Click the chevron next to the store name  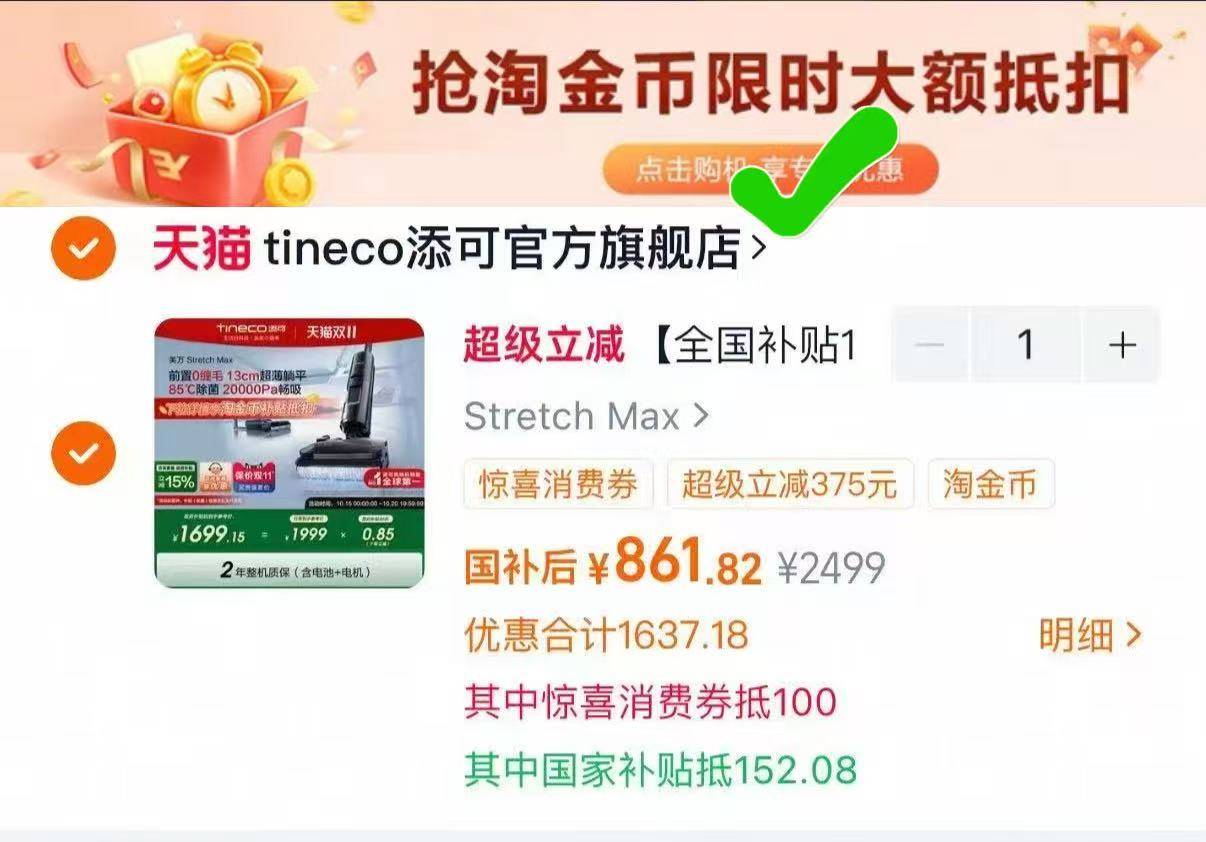(x=758, y=247)
